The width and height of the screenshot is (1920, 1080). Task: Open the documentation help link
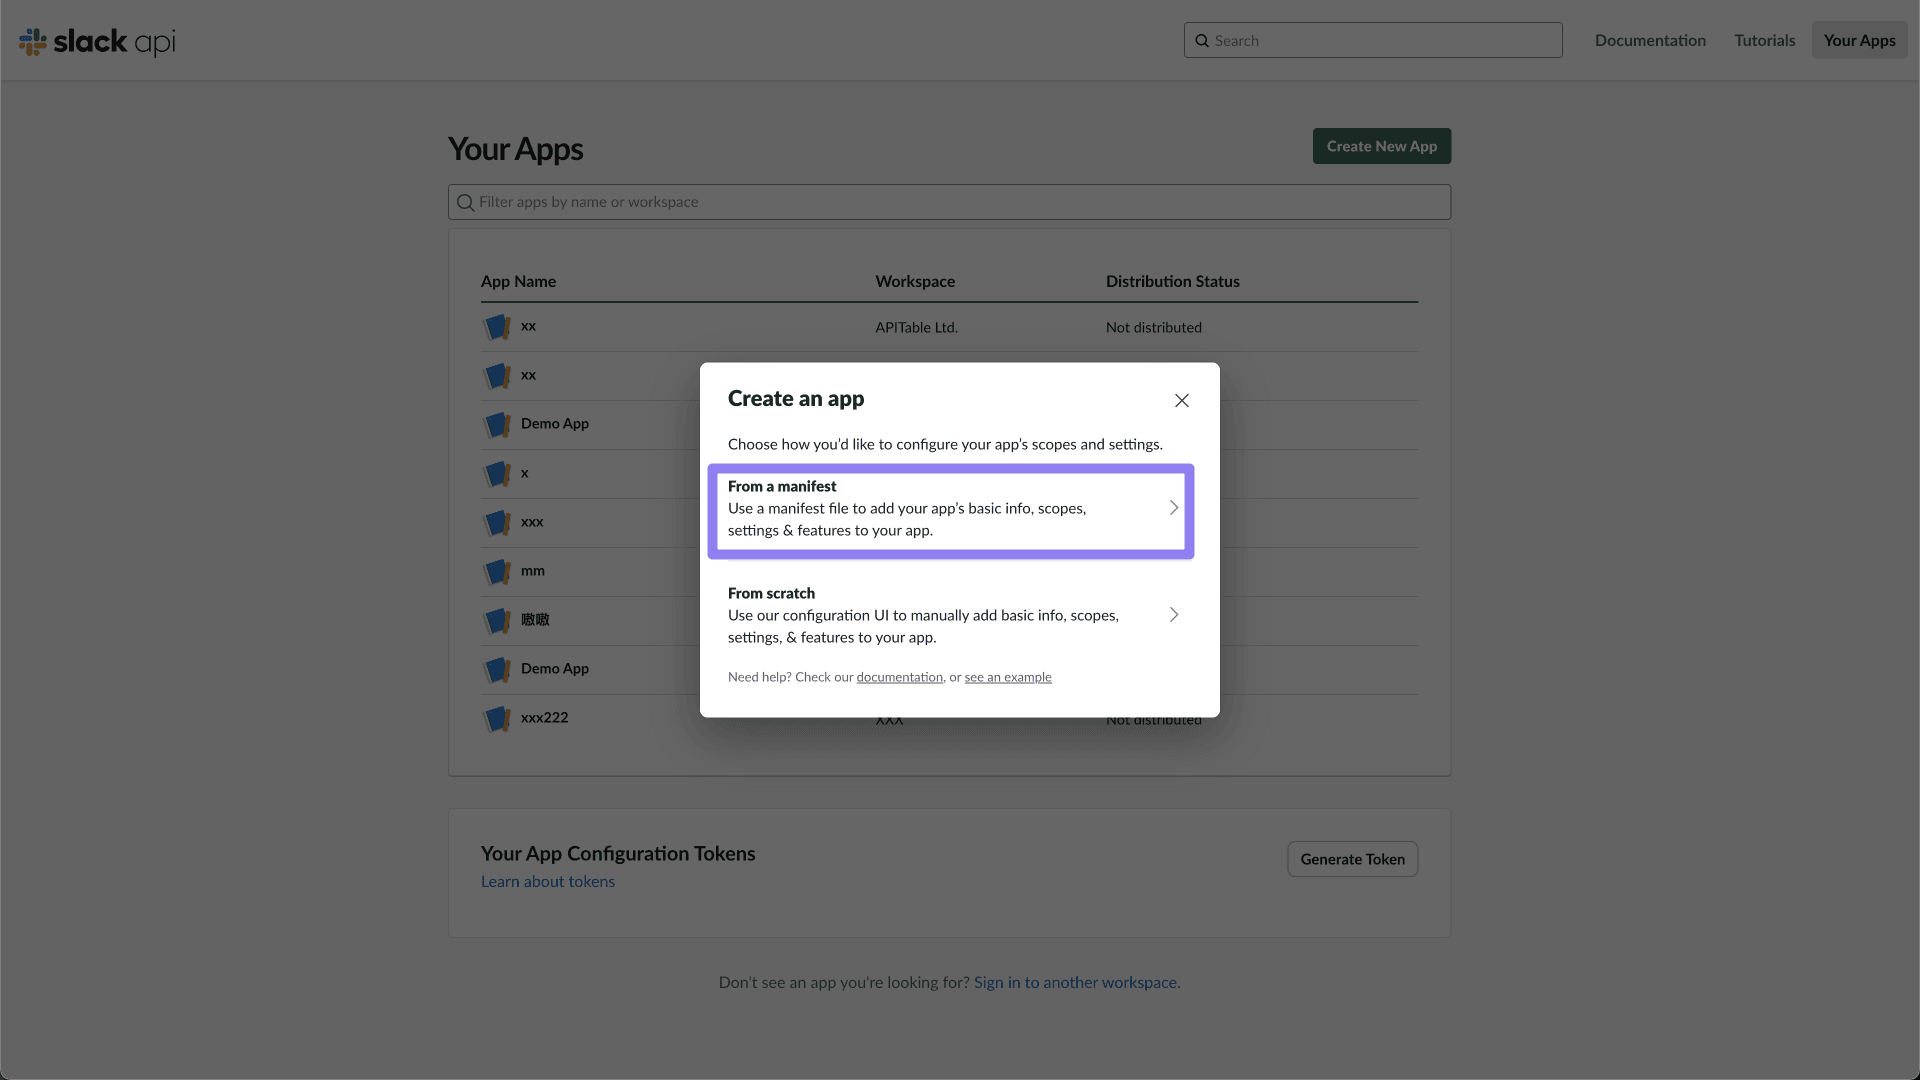[899, 677]
